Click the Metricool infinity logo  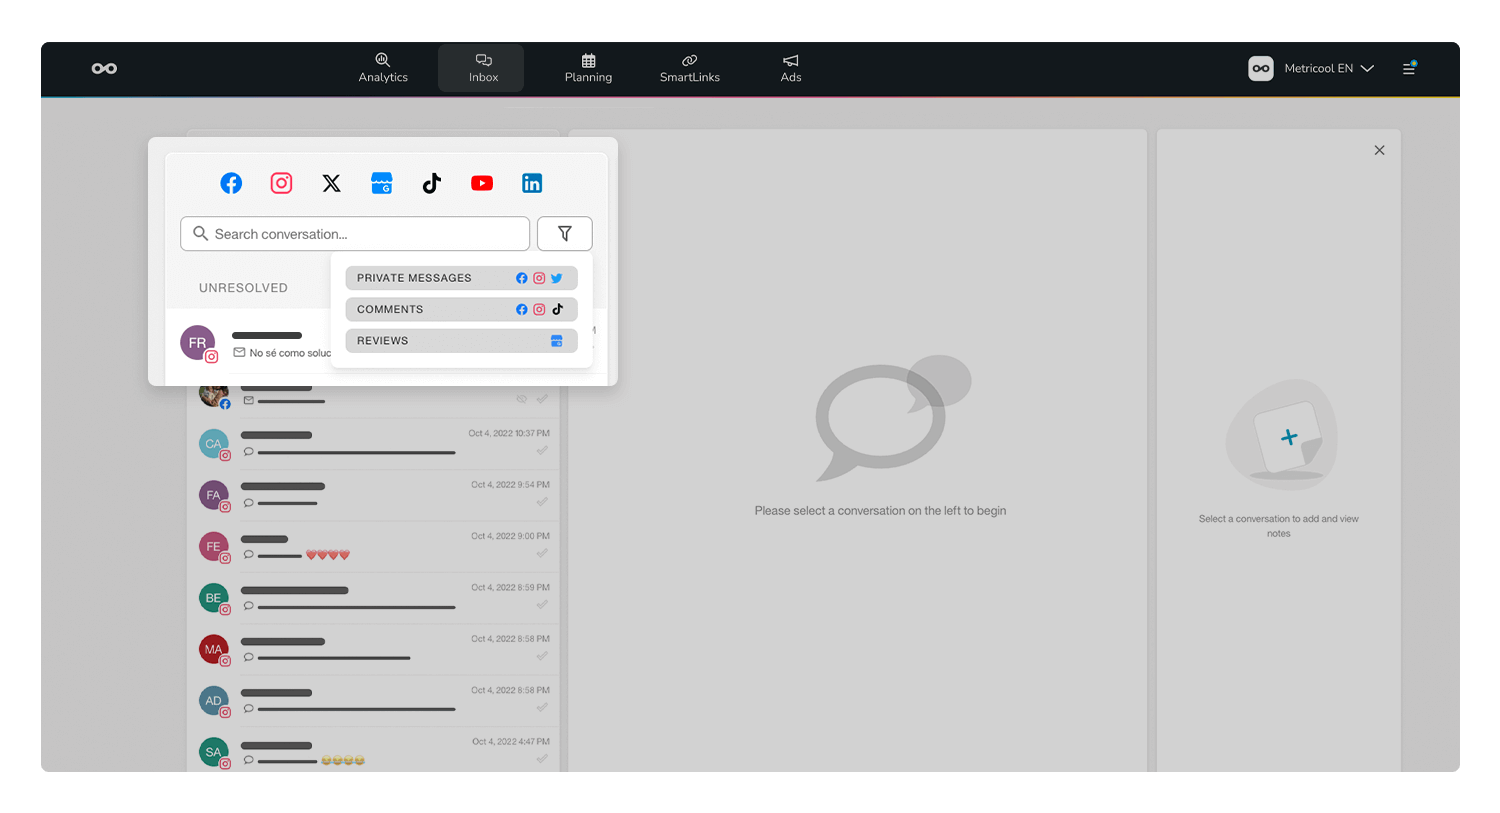[x=104, y=68]
